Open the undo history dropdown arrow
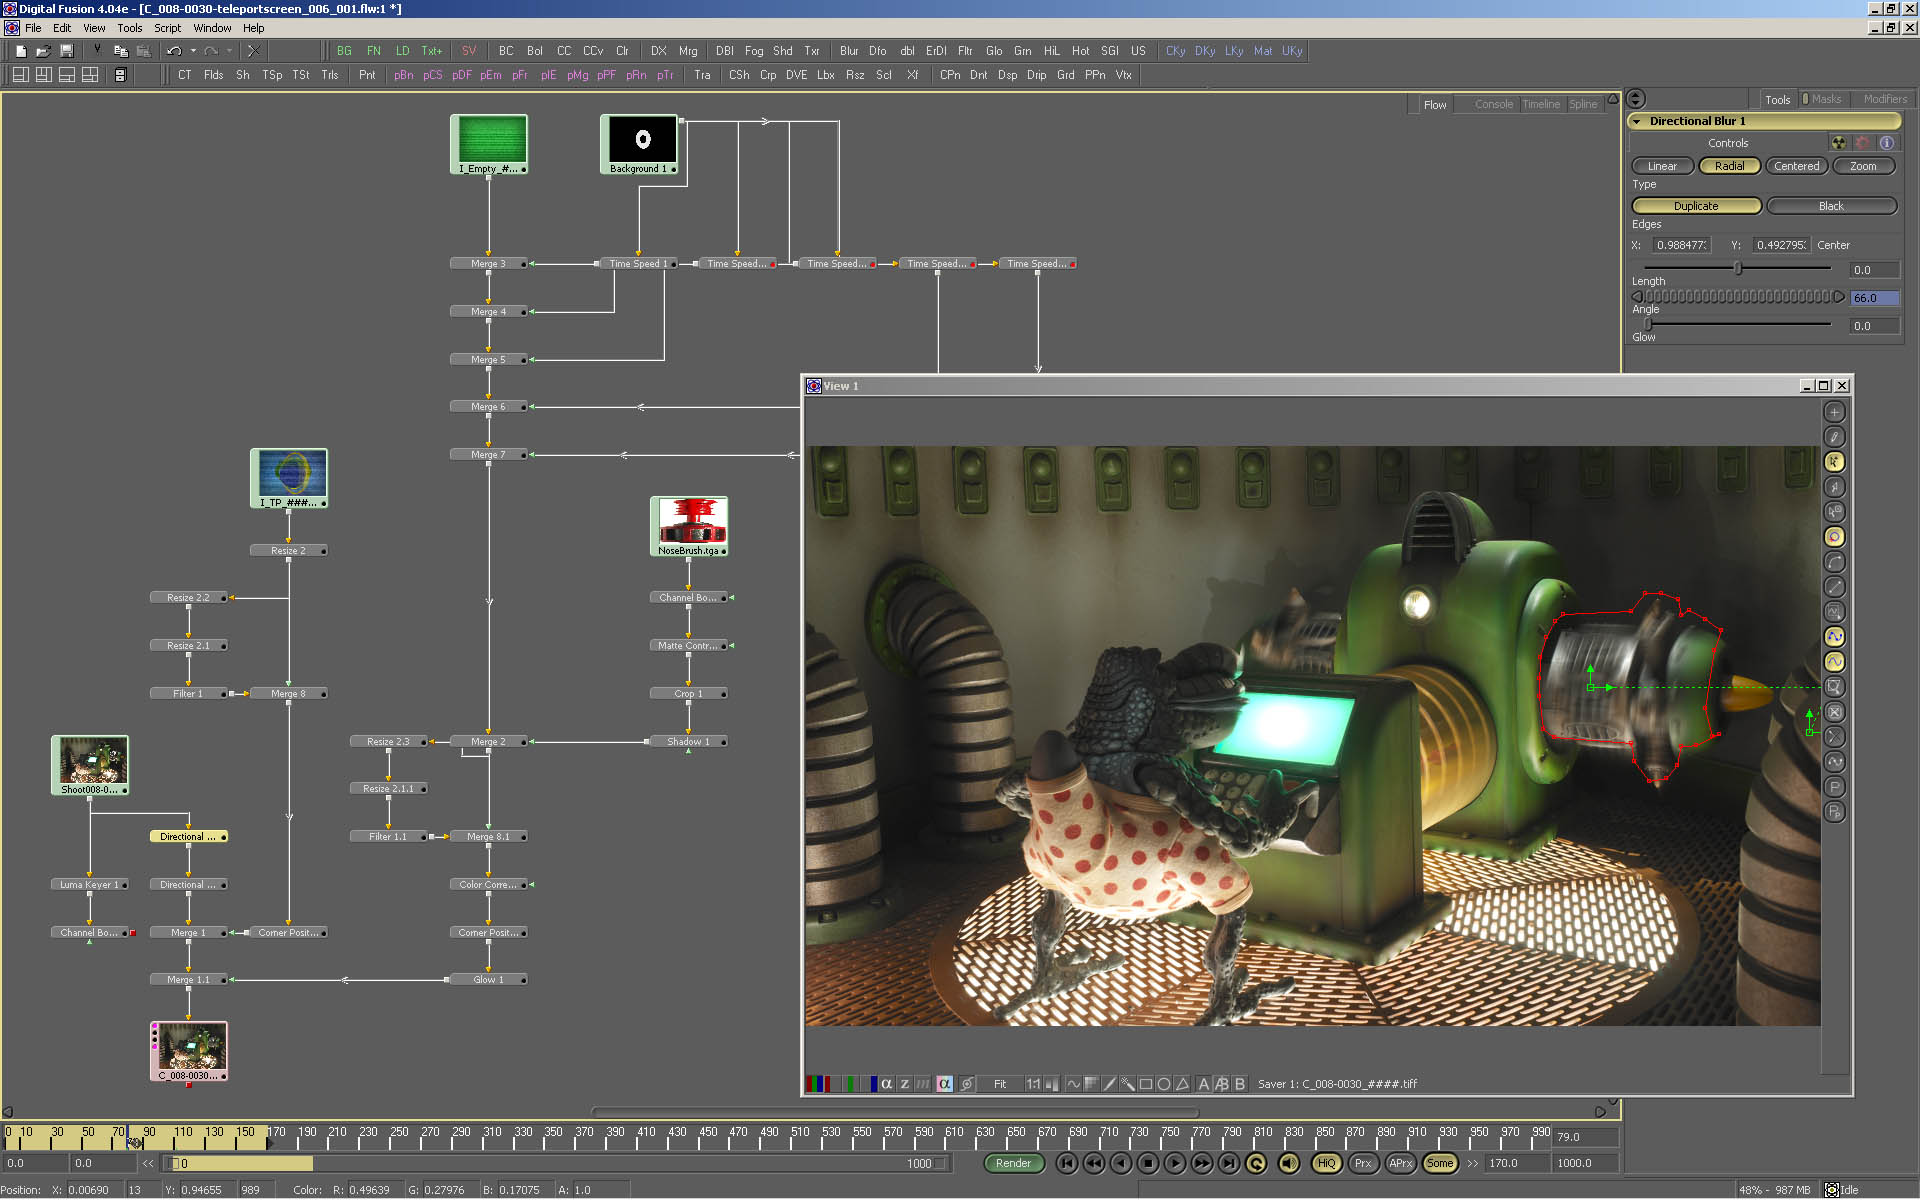1920x1200 pixels. tap(193, 51)
